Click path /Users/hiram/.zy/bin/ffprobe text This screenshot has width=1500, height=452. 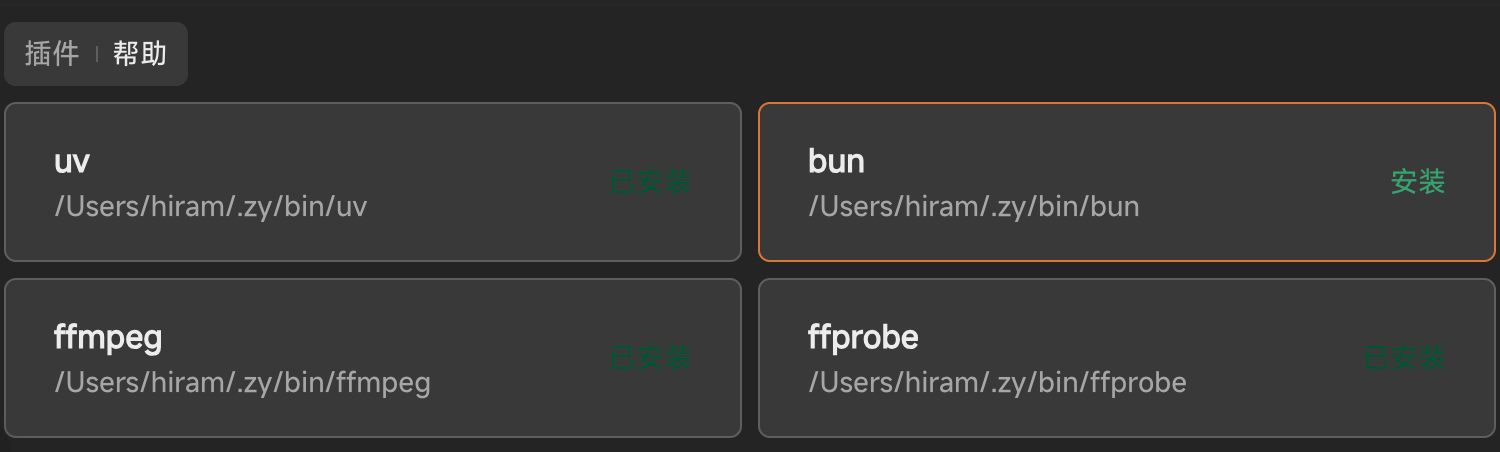[x=997, y=383]
